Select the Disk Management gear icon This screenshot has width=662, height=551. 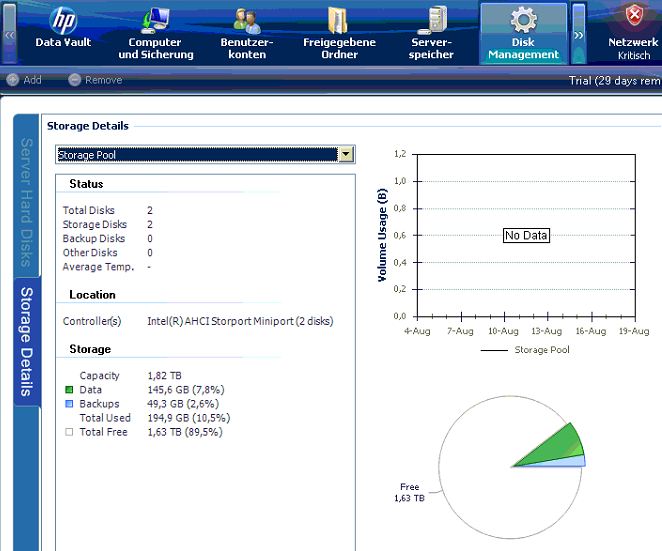click(523, 20)
